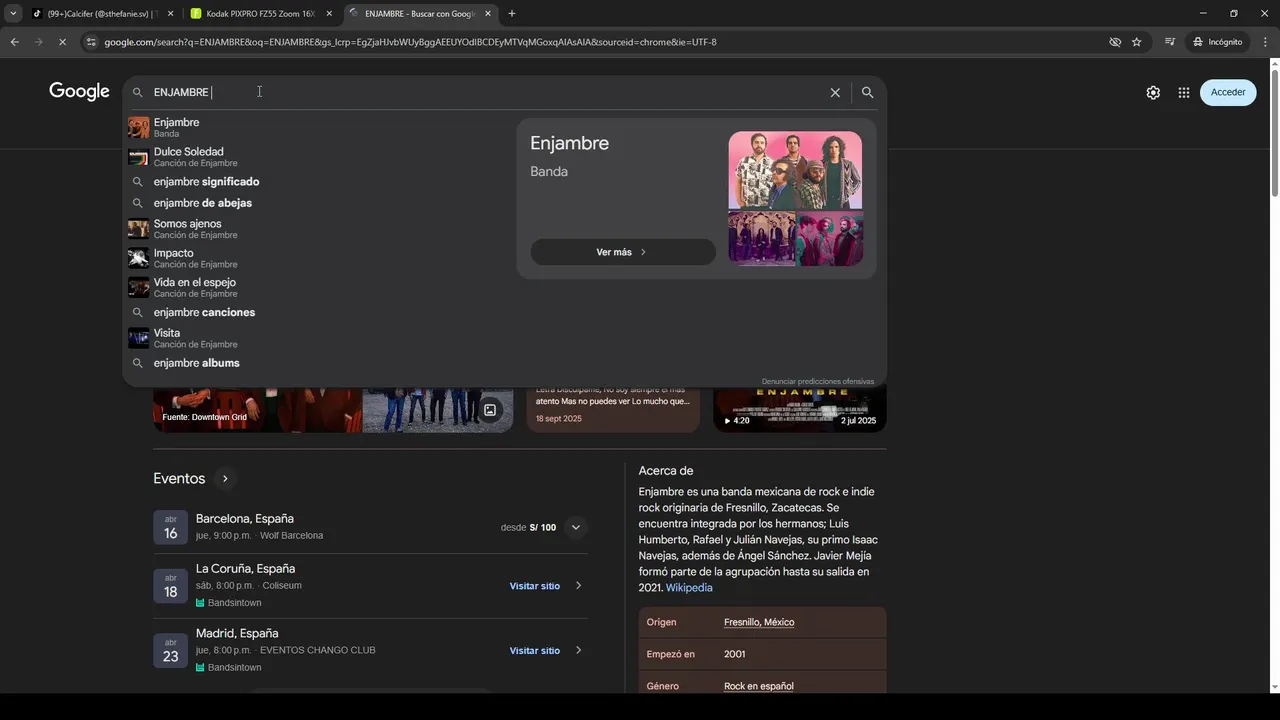Open a new tab with plus button
This screenshot has width=1280, height=720.
coord(512,13)
